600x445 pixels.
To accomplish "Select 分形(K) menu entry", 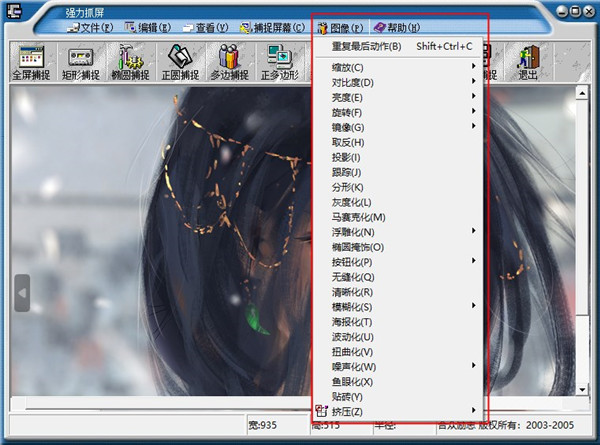I will tap(398, 187).
